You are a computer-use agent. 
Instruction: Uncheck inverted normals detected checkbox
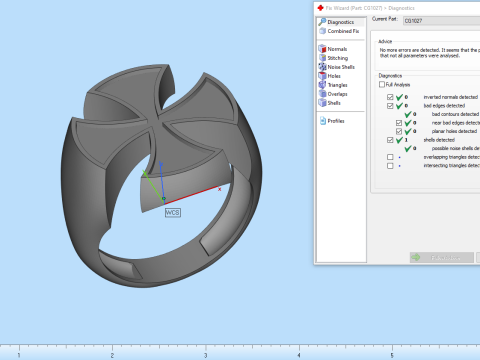click(x=390, y=97)
